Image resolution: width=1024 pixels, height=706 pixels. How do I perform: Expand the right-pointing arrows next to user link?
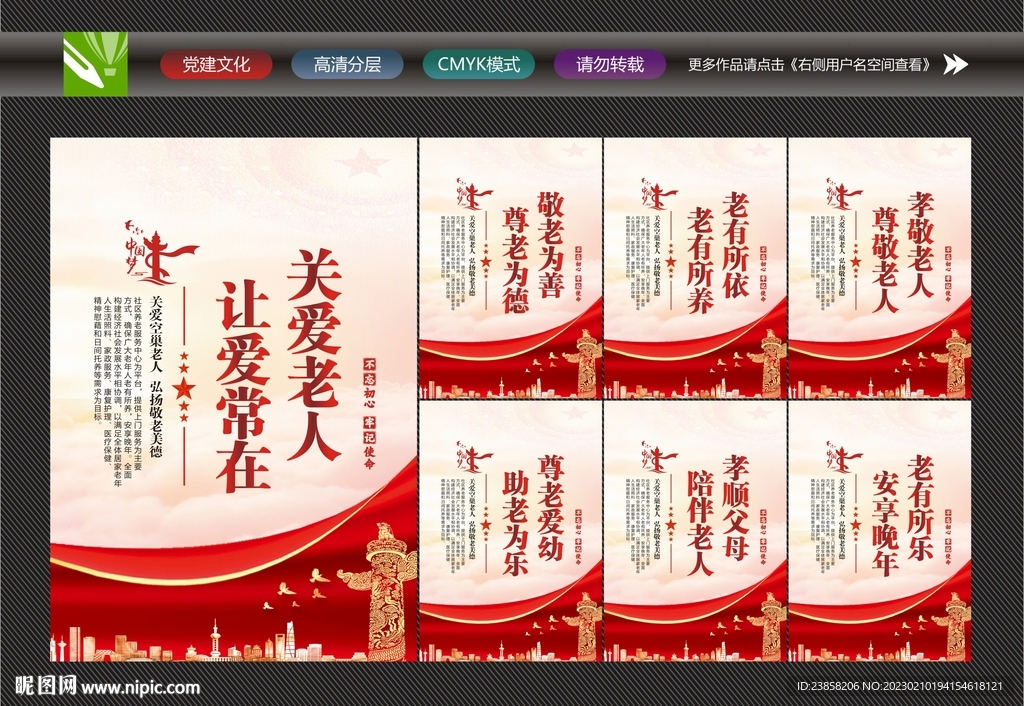point(957,66)
